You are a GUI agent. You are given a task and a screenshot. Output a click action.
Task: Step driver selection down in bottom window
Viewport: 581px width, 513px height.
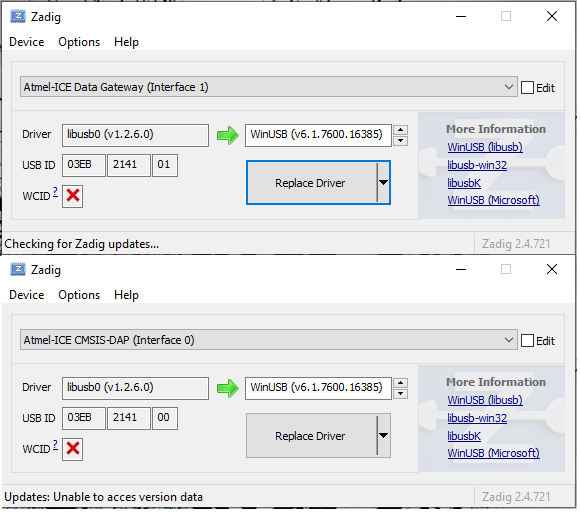401,394
